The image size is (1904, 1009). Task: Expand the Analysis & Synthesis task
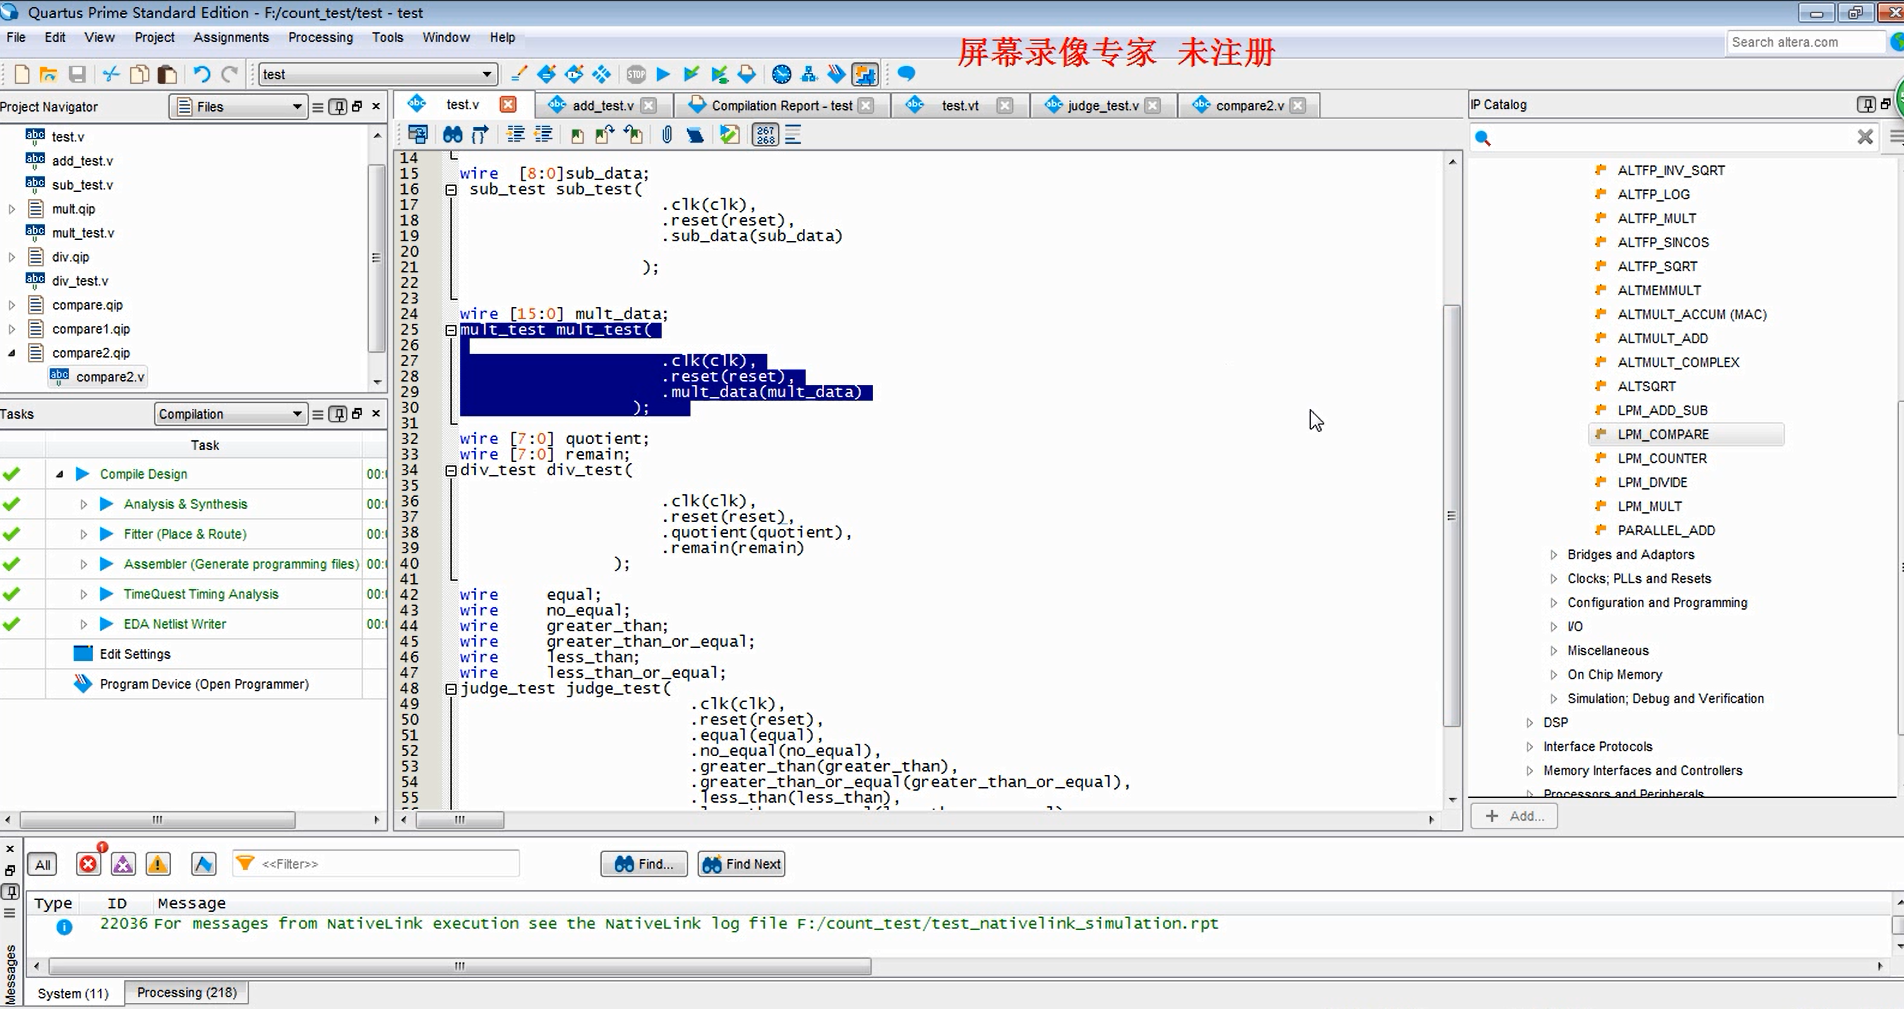click(x=84, y=504)
